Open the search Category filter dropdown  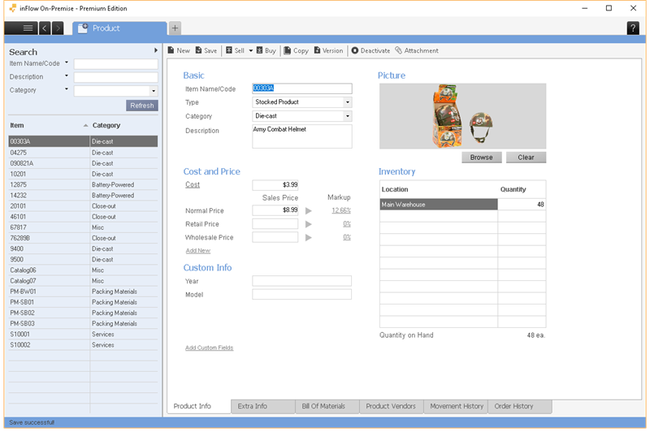(153, 91)
